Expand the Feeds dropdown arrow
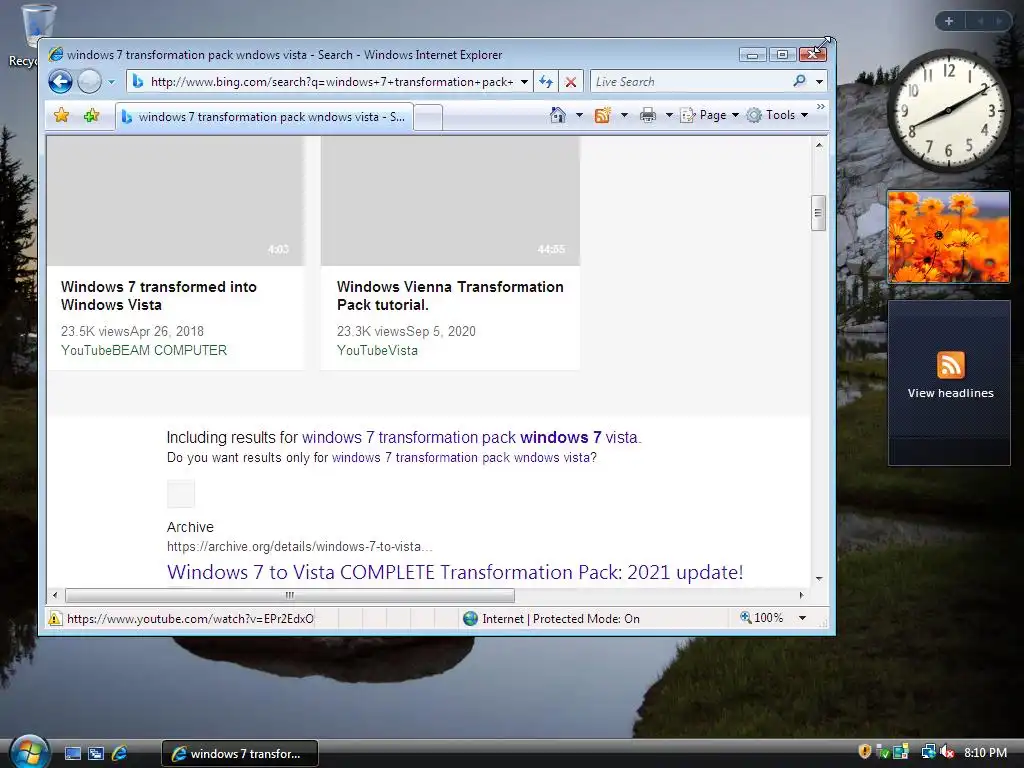This screenshot has width=1024, height=768. click(624, 116)
